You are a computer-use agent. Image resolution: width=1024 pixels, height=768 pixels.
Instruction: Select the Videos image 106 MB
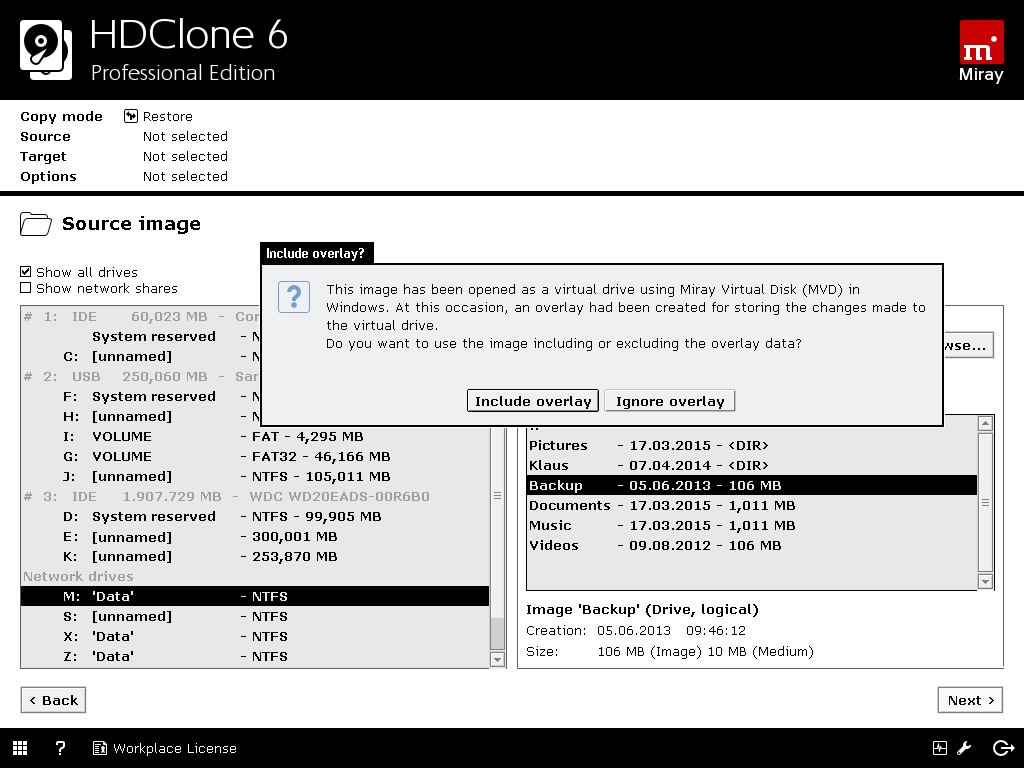(x=752, y=545)
